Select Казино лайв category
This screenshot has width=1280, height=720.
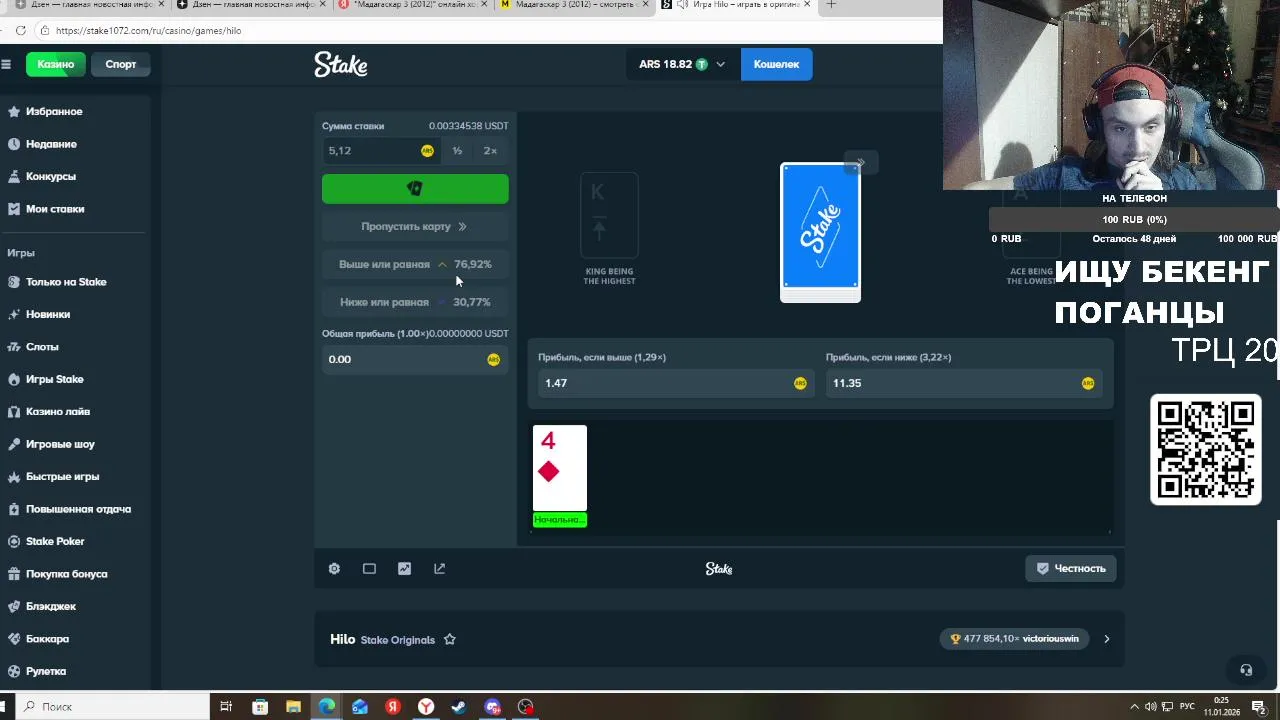tap(58, 412)
